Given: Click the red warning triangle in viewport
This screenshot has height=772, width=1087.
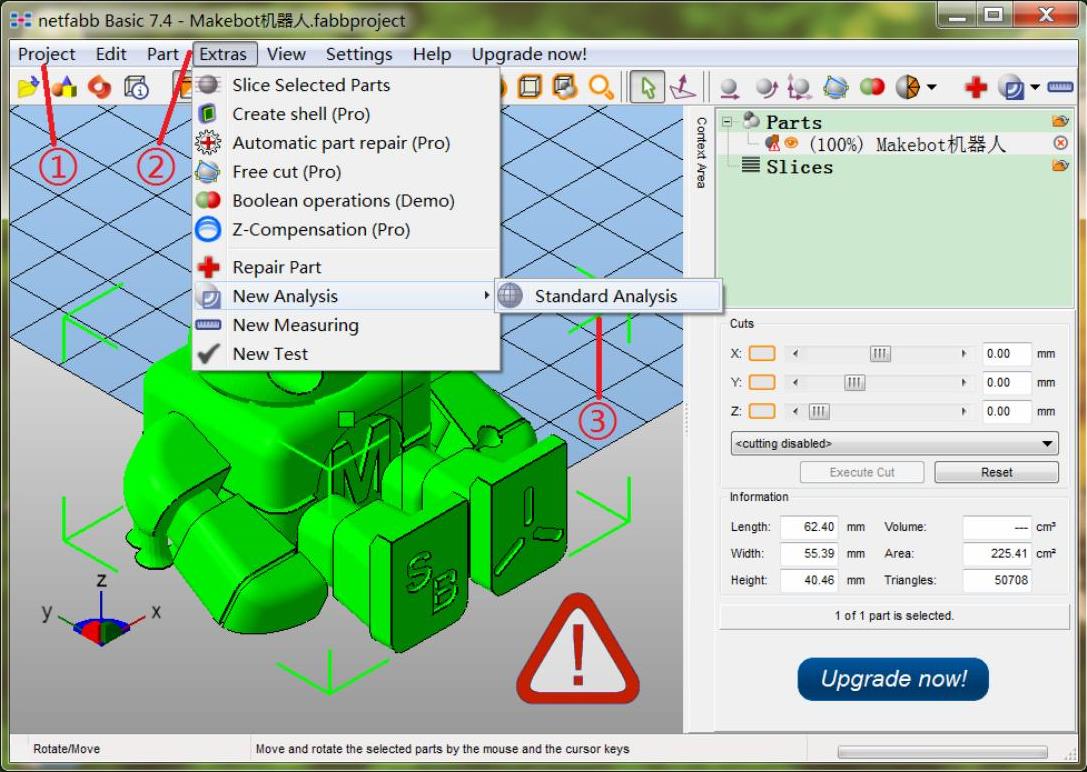Looking at the screenshot, I should pyautogui.click(x=577, y=652).
